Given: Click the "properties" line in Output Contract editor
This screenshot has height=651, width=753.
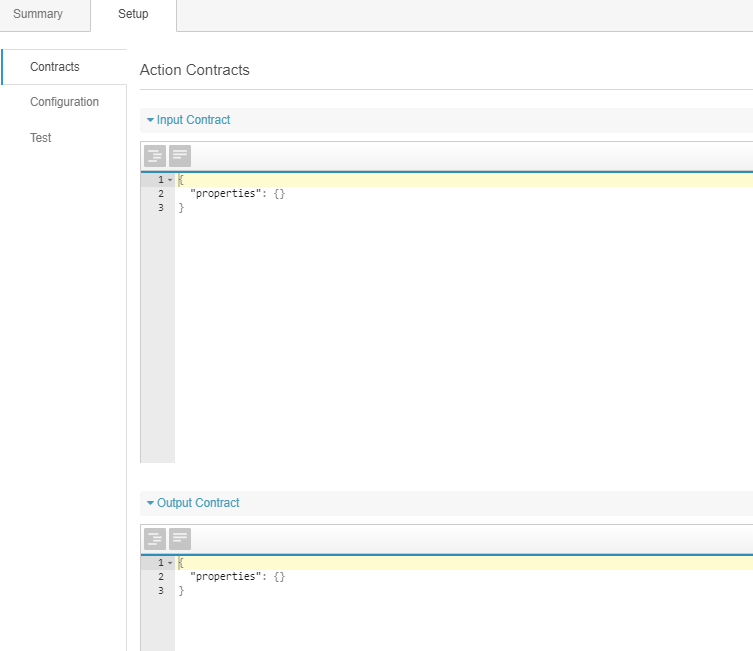Looking at the screenshot, I should pos(238,577).
